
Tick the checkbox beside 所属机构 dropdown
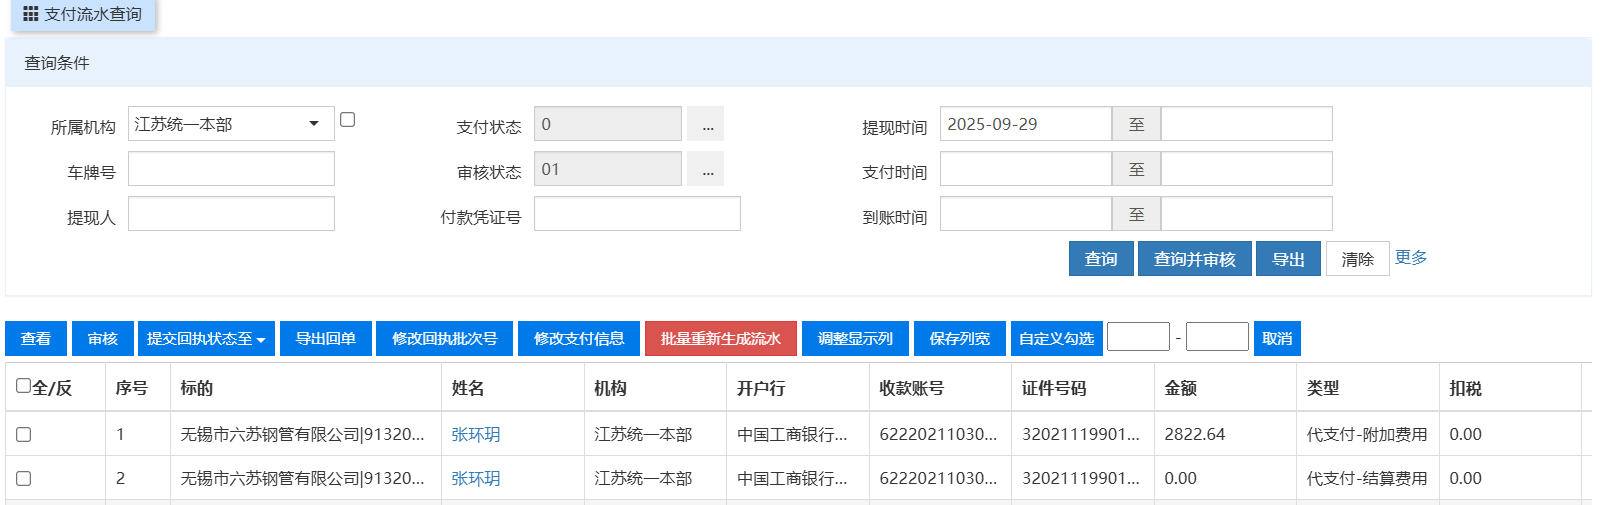click(x=347, y=119)
